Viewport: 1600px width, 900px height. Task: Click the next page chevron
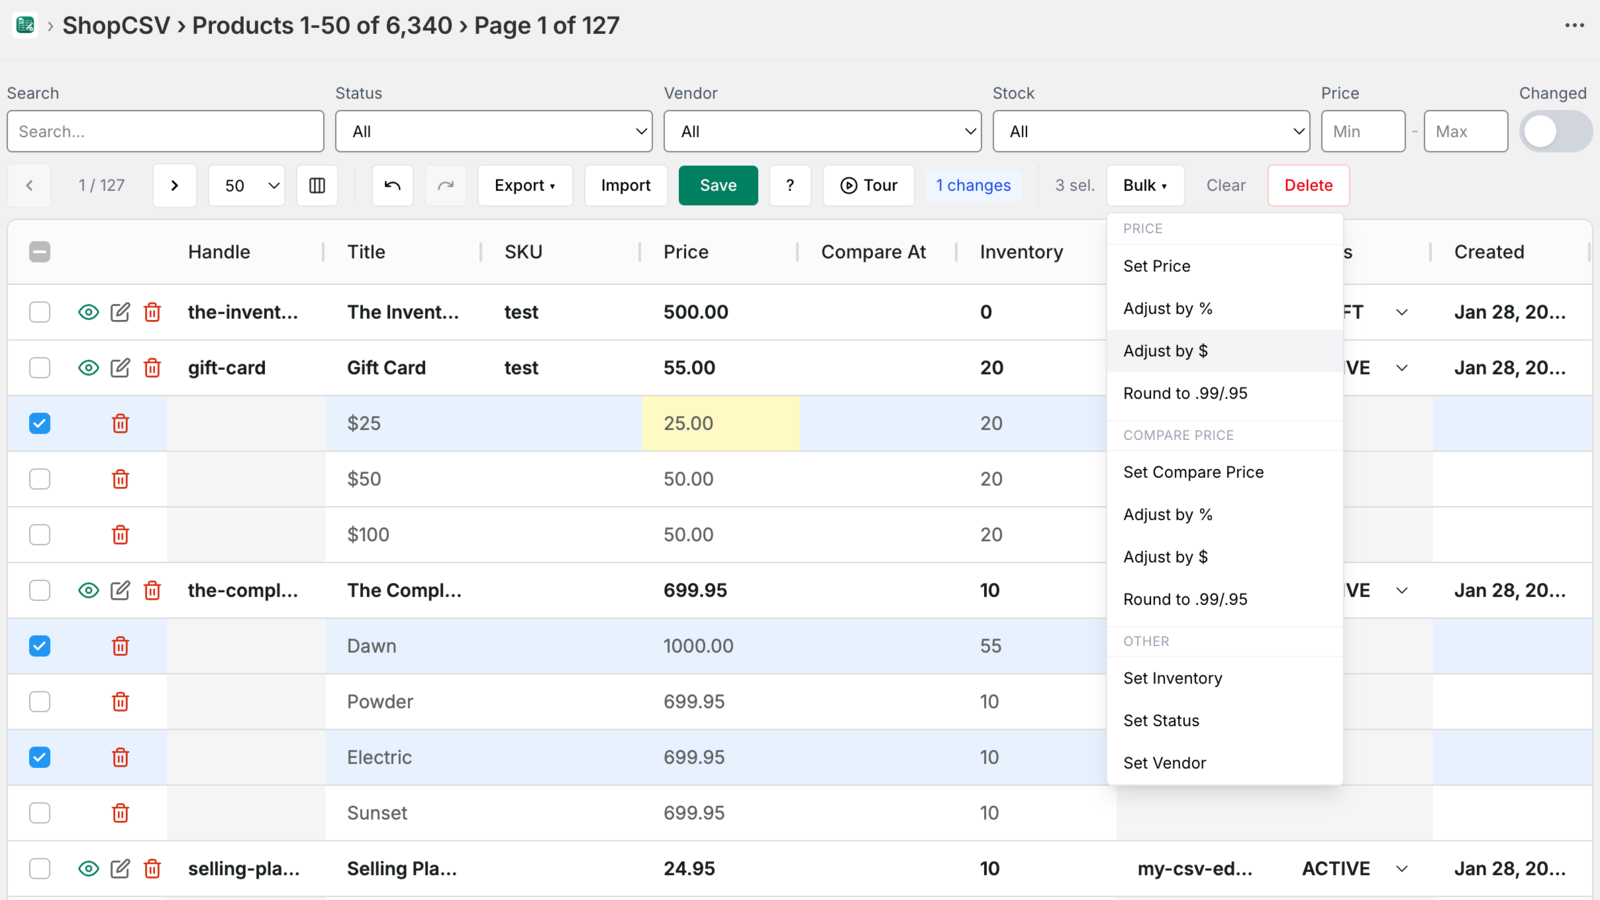pyautogui.click(x=175, y=185)
